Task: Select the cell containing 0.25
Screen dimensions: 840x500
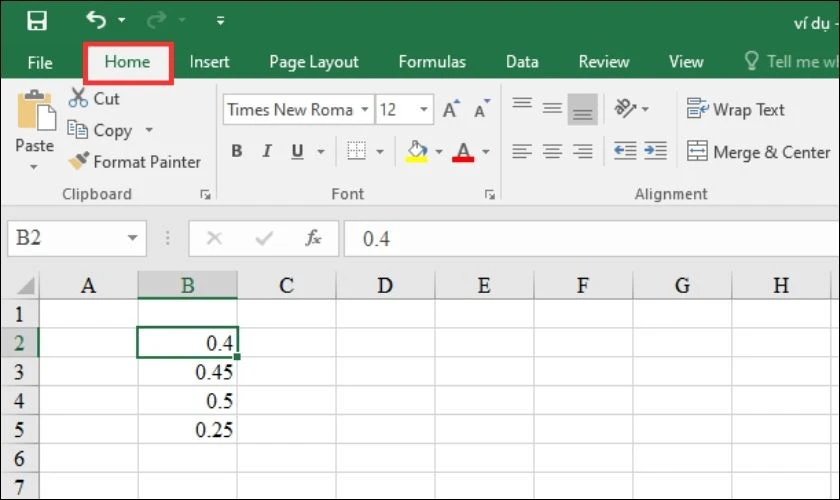Action: pos(188,429)
